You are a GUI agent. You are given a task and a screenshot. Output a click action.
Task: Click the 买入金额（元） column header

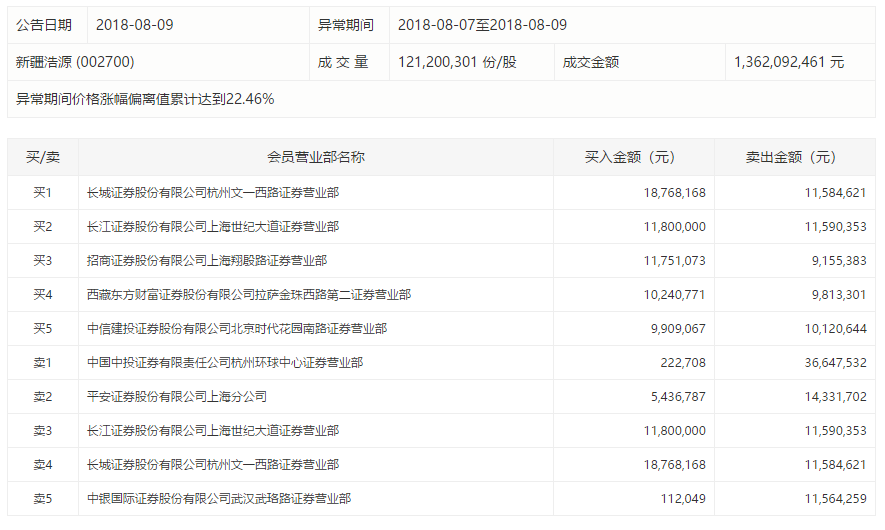point(634,157)
